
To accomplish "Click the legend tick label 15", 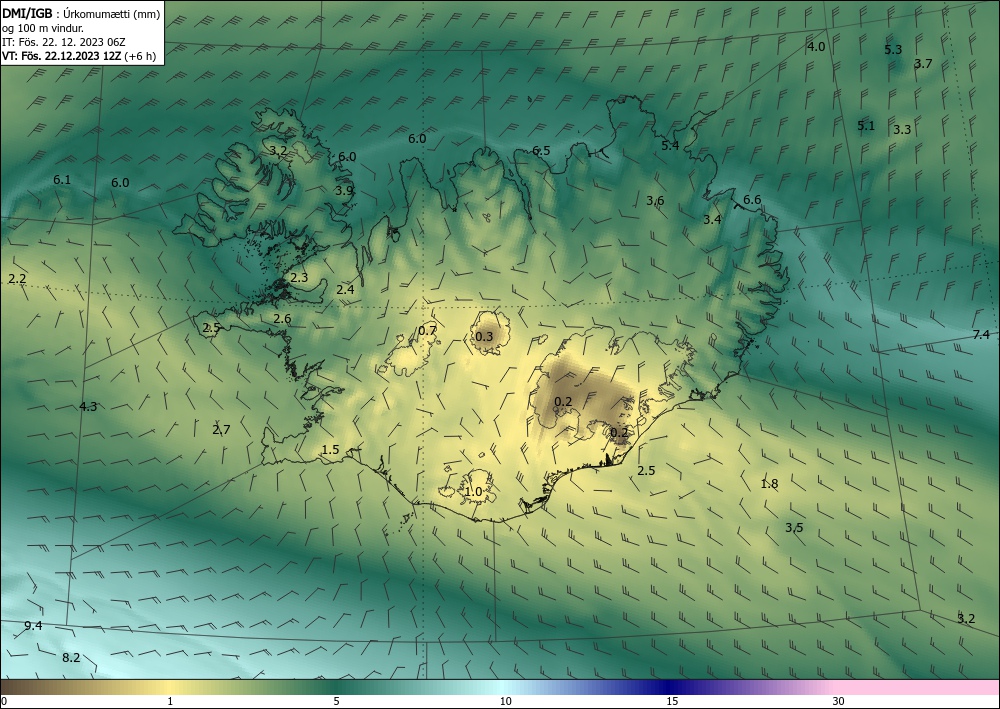I will 672,701.
